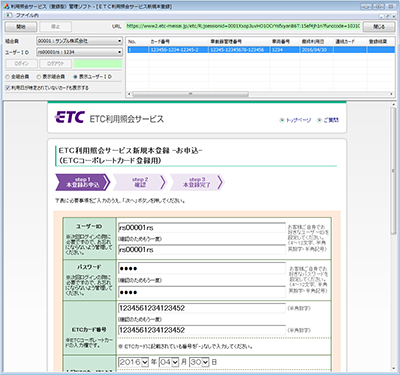Click the first パスワード input field
400x375 pixels.
(x=202, y=268)
